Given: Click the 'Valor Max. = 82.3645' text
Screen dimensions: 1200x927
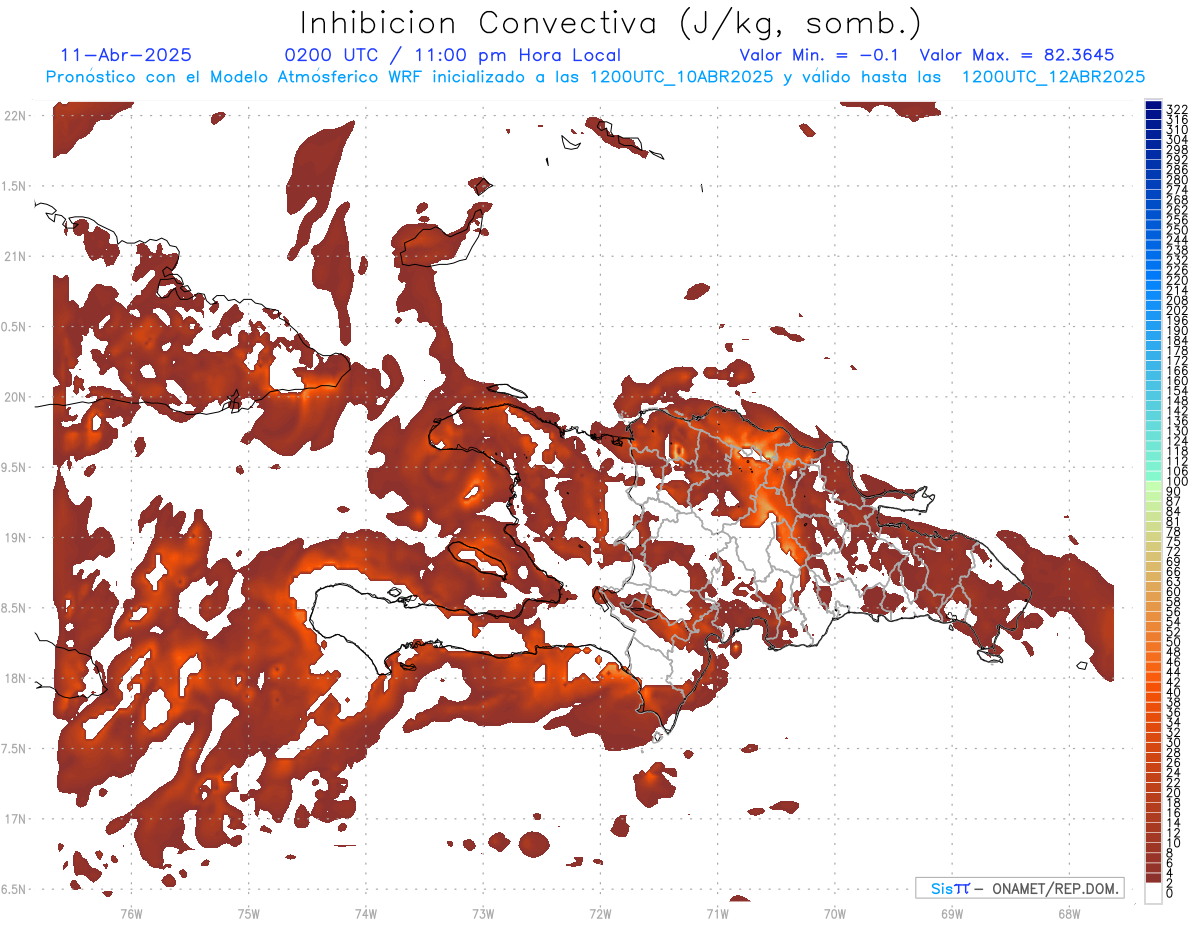Looking at the screenshot, I should (x=1016, y=55).
